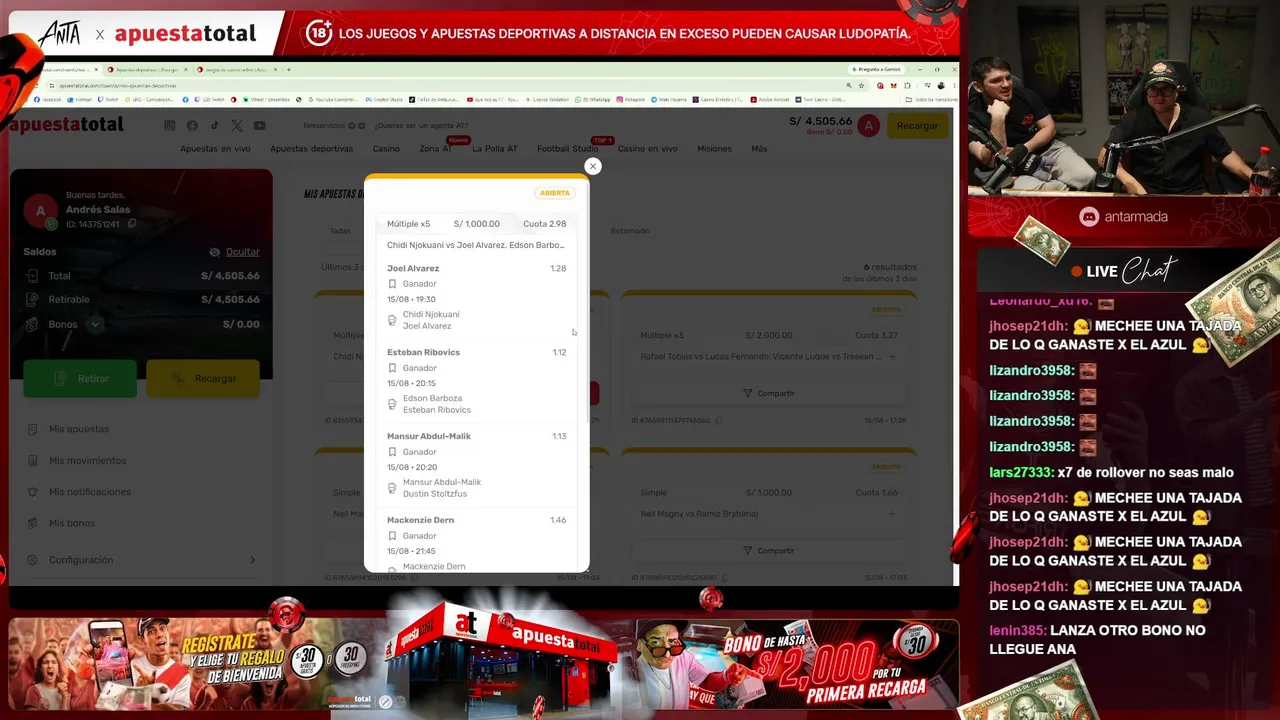This screenshot has width=1280, height=720.
Task: Open the Discord antarmada overlay link
Action: (x=1123, y=217)
